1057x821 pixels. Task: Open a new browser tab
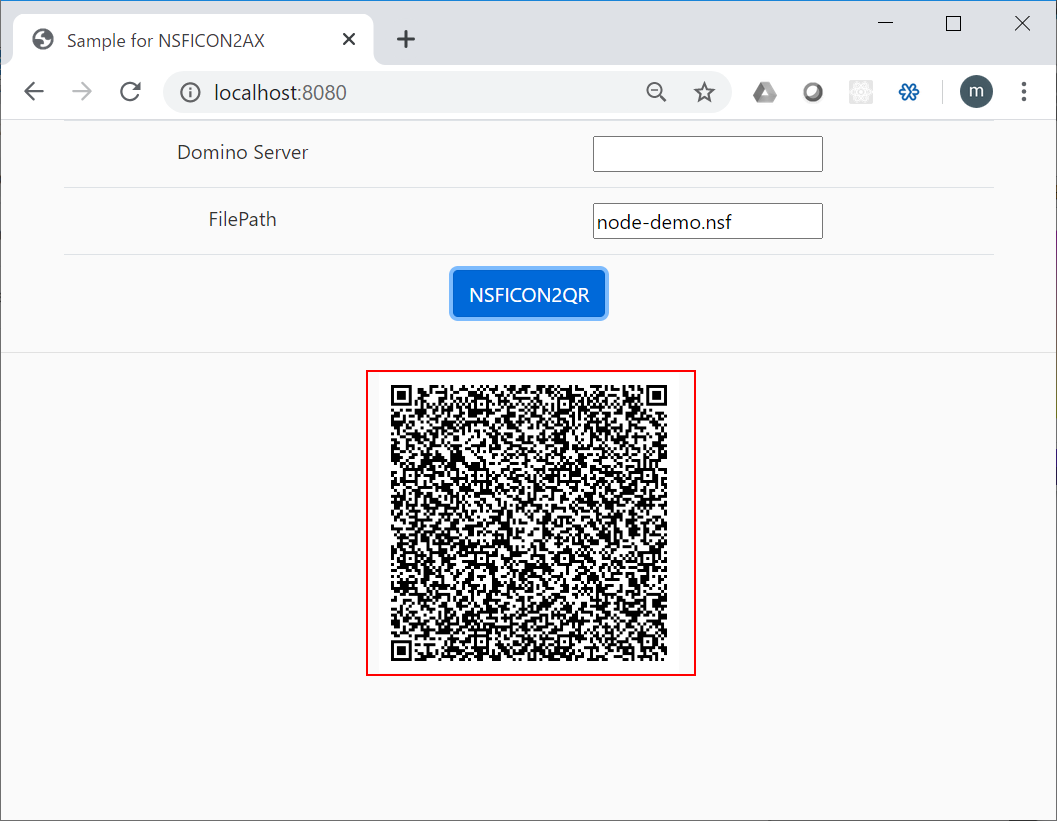[406, 39]
